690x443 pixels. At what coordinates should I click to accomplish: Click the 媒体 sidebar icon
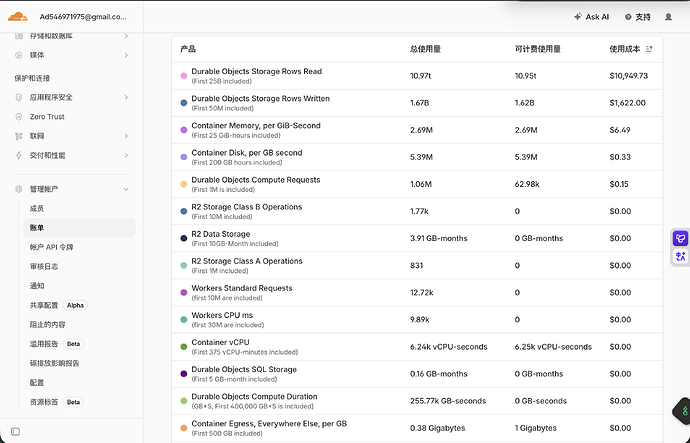tap(18, 55)
